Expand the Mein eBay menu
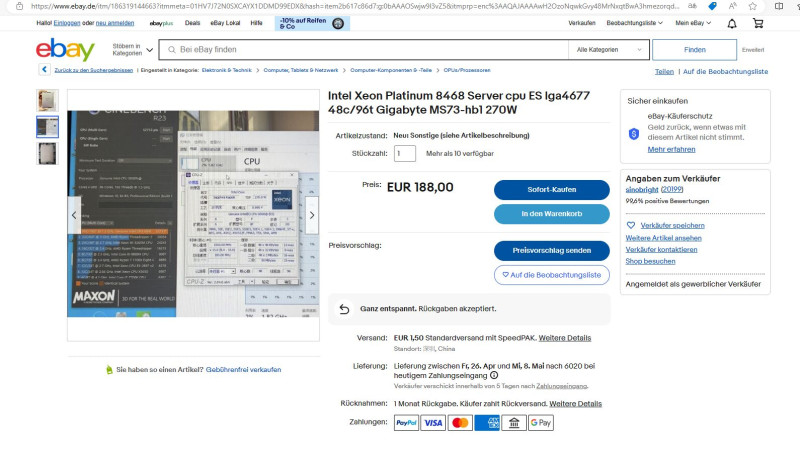800x457 pixels. click(x=693, y=23)
